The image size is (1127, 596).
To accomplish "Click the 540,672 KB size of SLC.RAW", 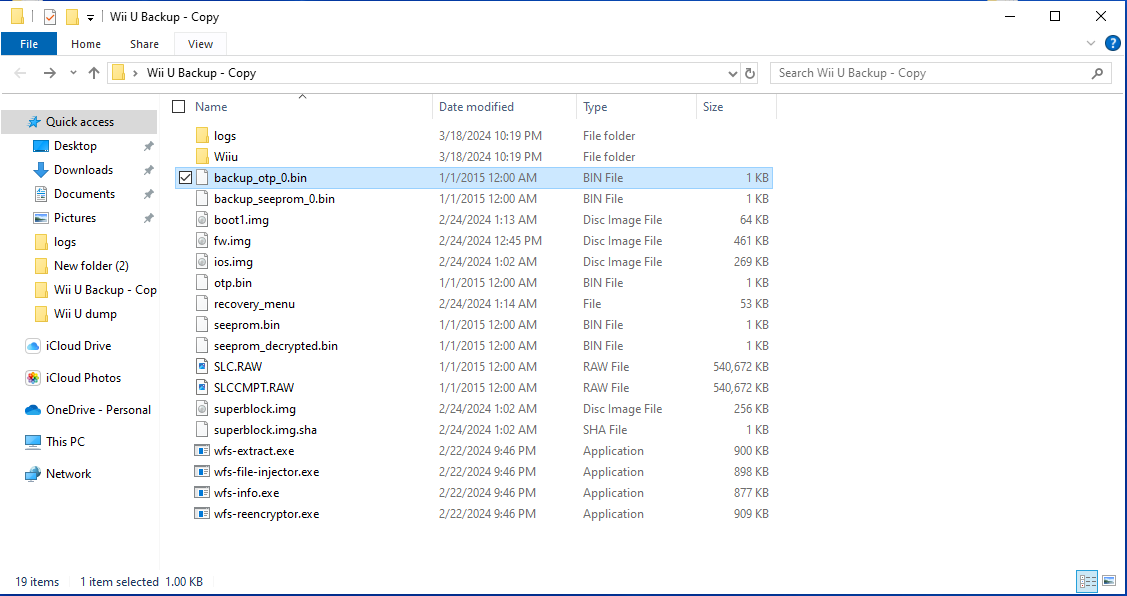I will pos(740,367).
